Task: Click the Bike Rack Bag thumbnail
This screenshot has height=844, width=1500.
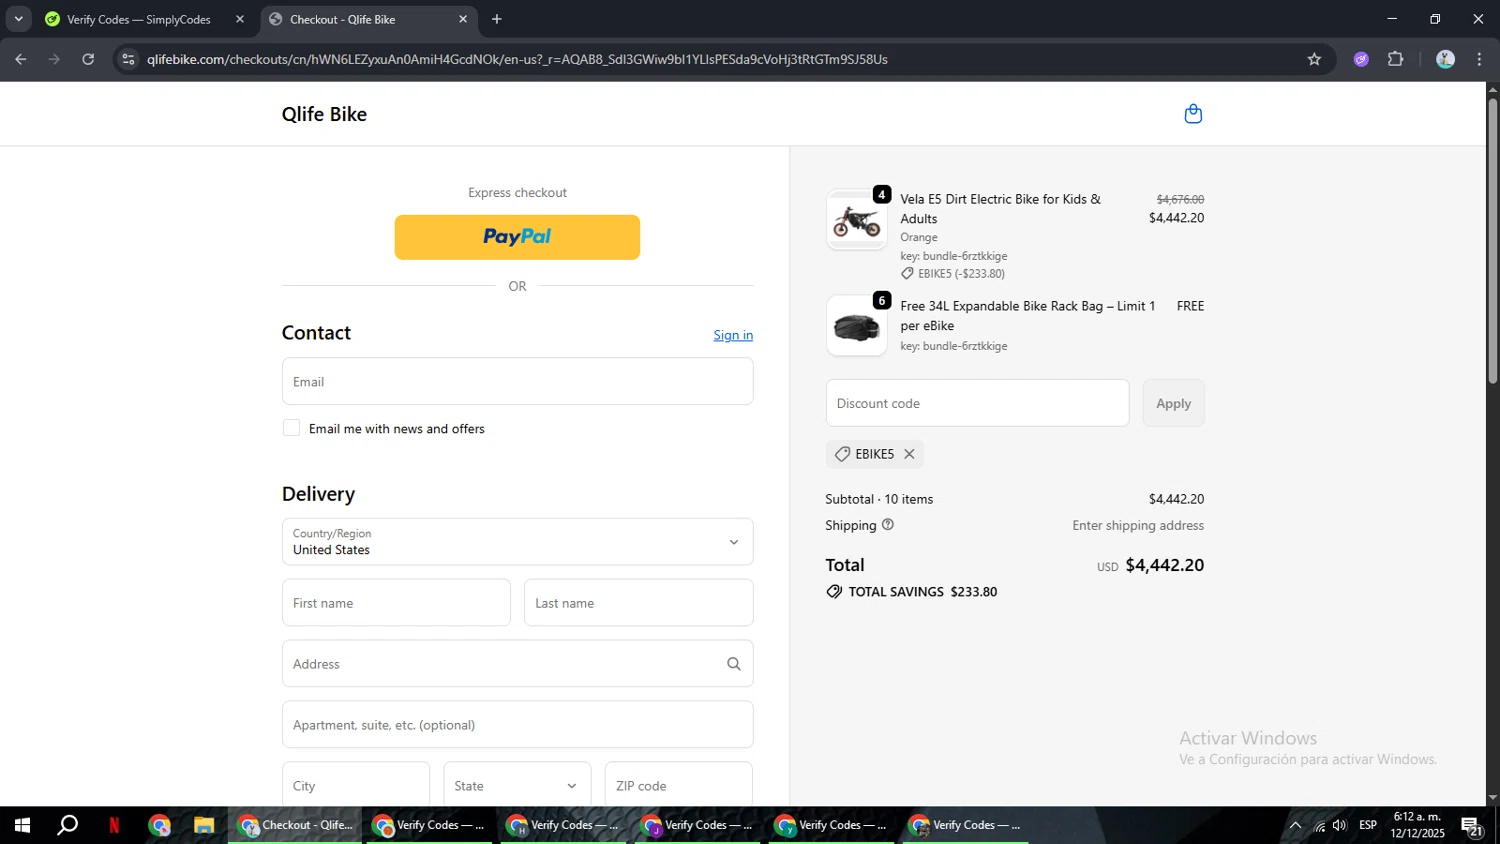Action: 856,326
